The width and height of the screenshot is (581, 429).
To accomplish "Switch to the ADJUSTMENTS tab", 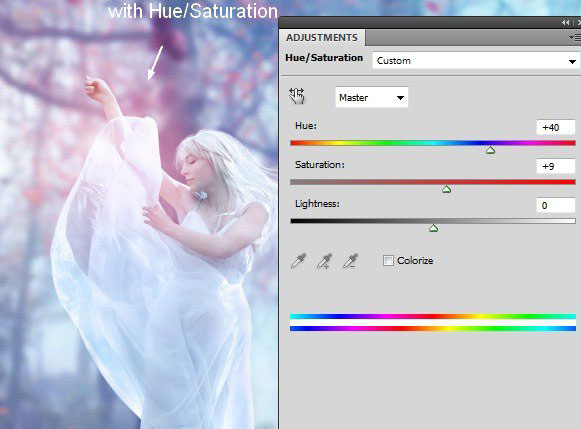I will pos(322,38).
